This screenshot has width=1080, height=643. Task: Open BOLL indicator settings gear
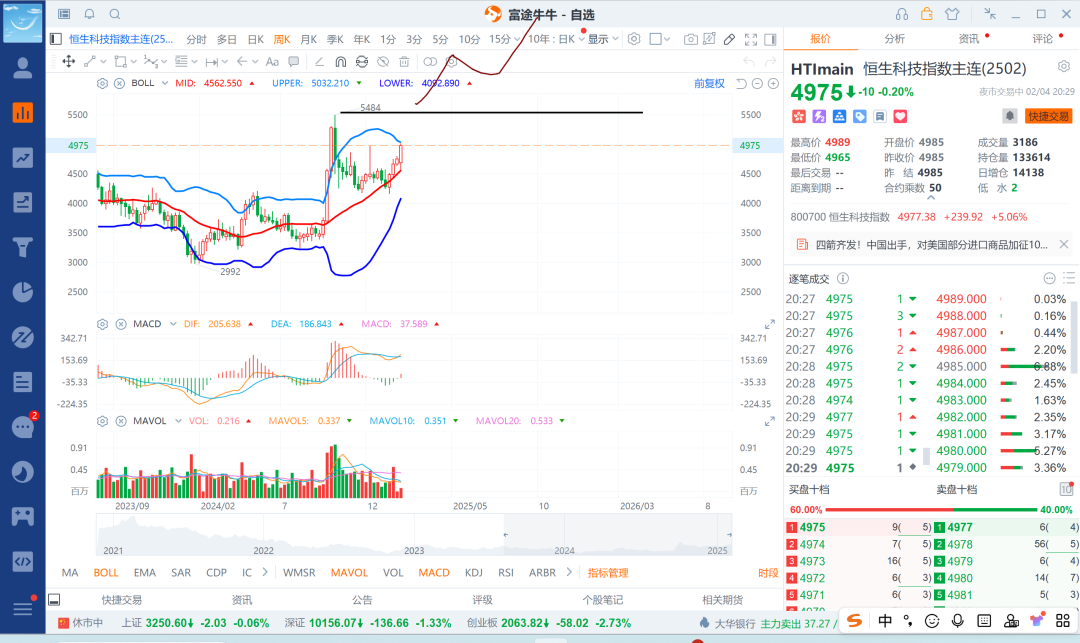pyautogui.click(x=103, y=83)
